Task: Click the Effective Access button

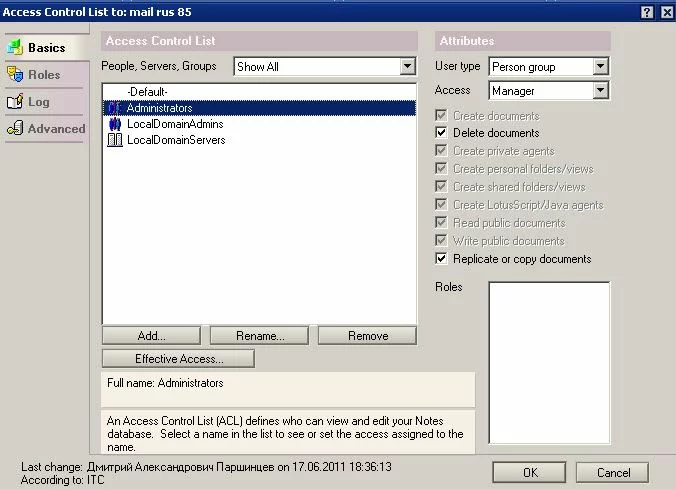Action: [x=178, y=359]
